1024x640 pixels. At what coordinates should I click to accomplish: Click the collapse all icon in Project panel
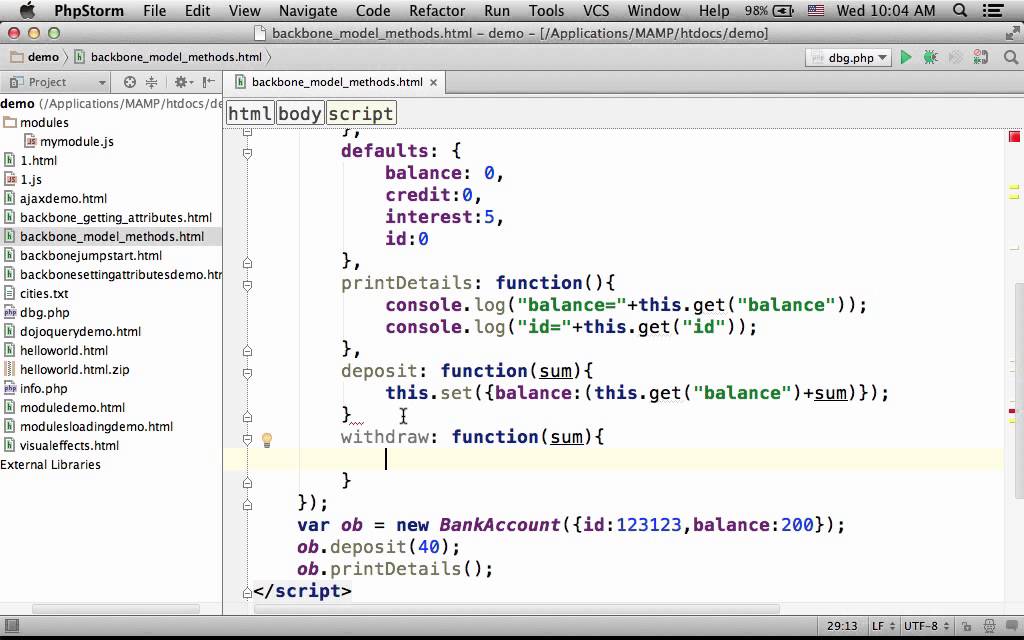click(152, 82)
